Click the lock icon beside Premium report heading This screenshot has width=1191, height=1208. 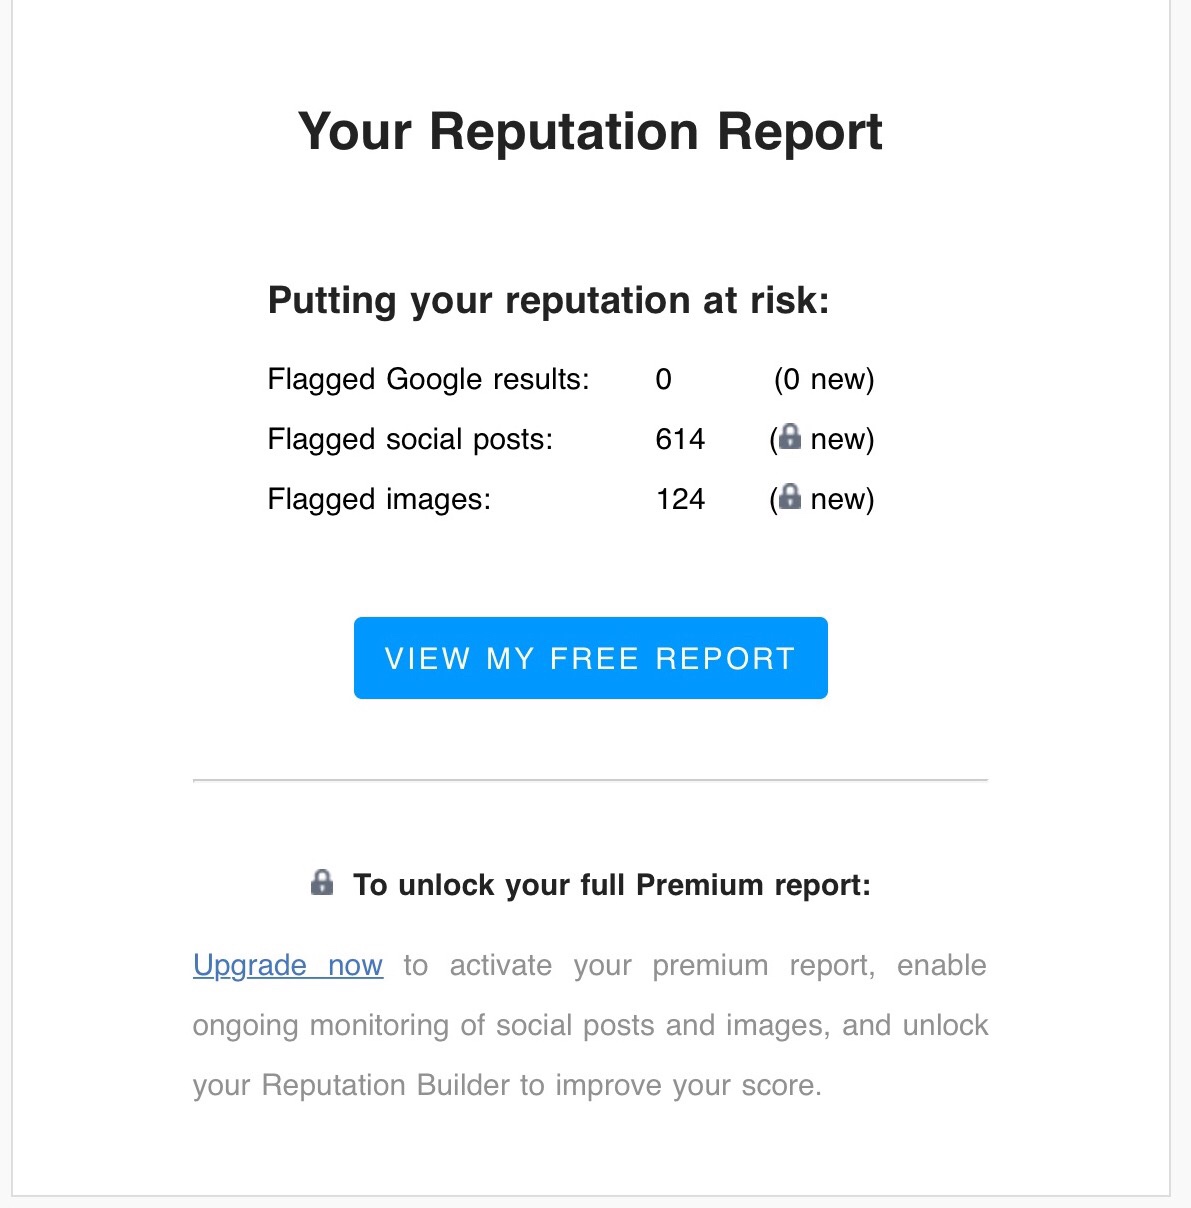point(322,883)
